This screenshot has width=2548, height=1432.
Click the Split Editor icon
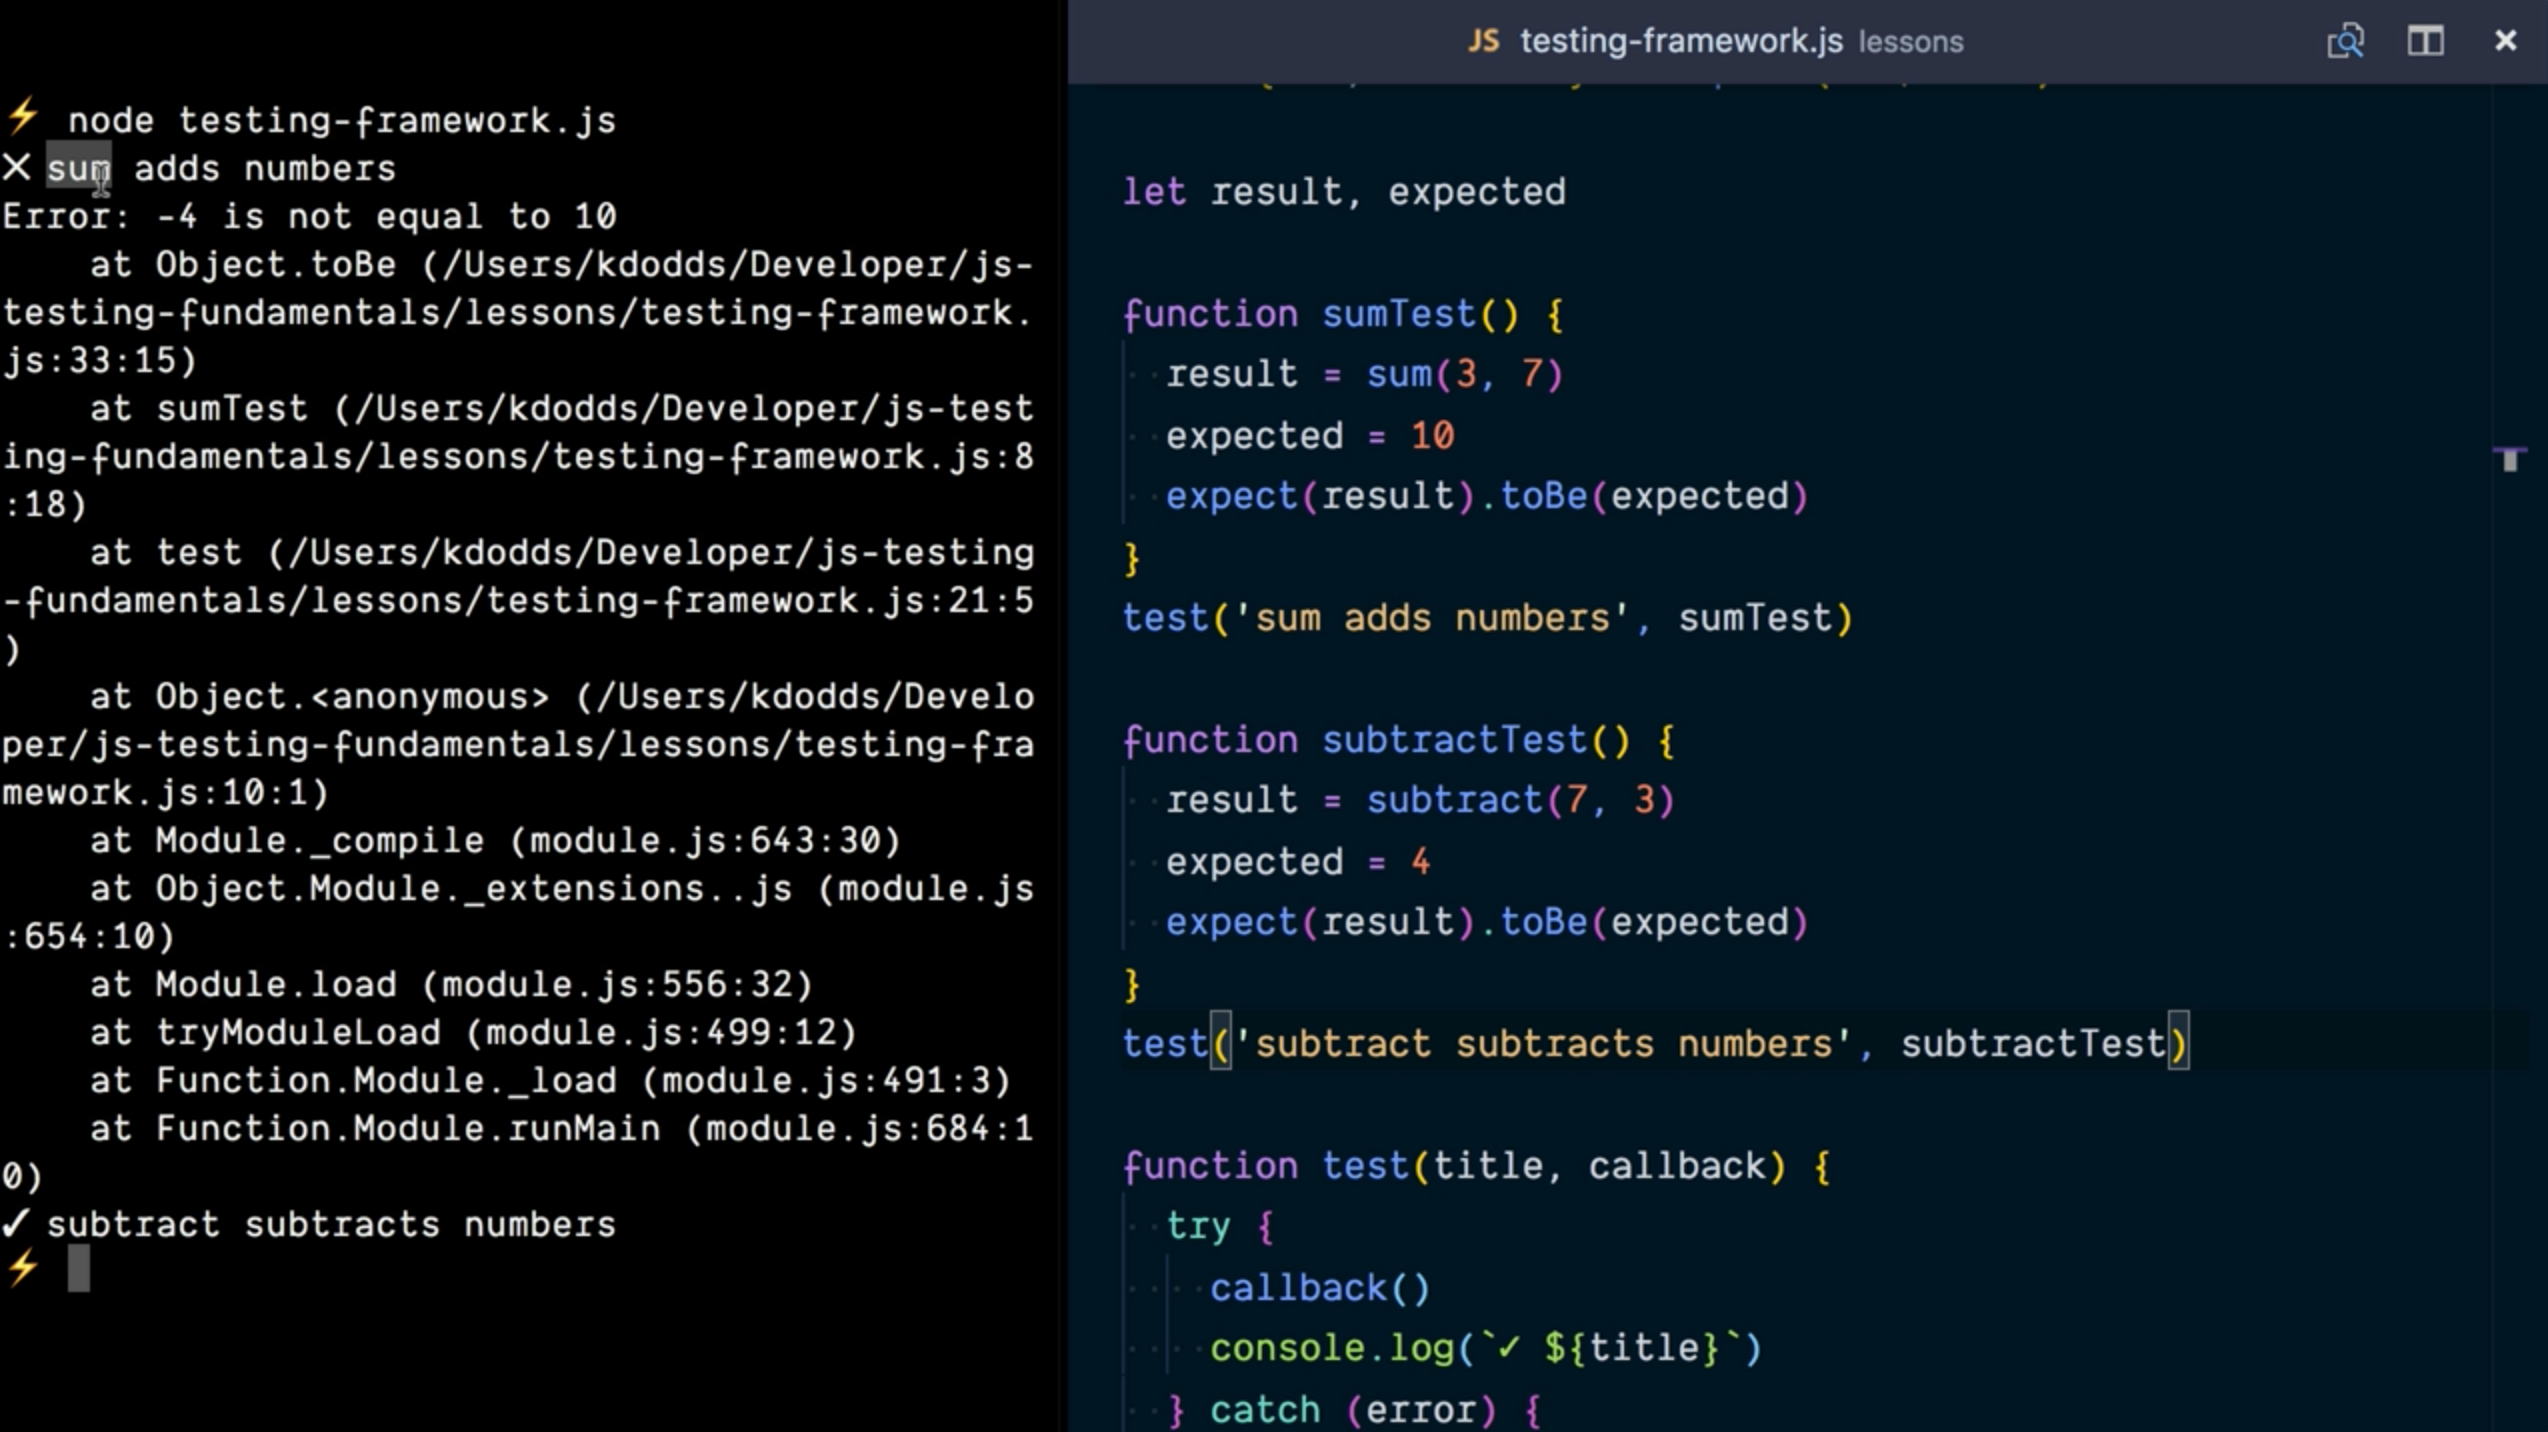click(x=2425, y=41)
